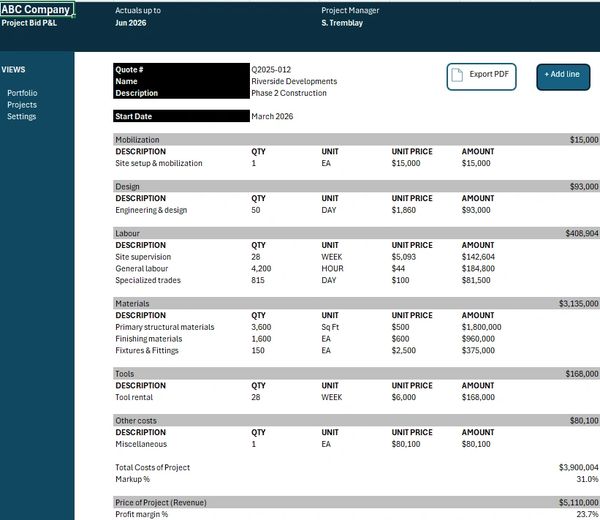Select the name Riverside Developments
Screen dimensions: 600x520
pos(294,81)
